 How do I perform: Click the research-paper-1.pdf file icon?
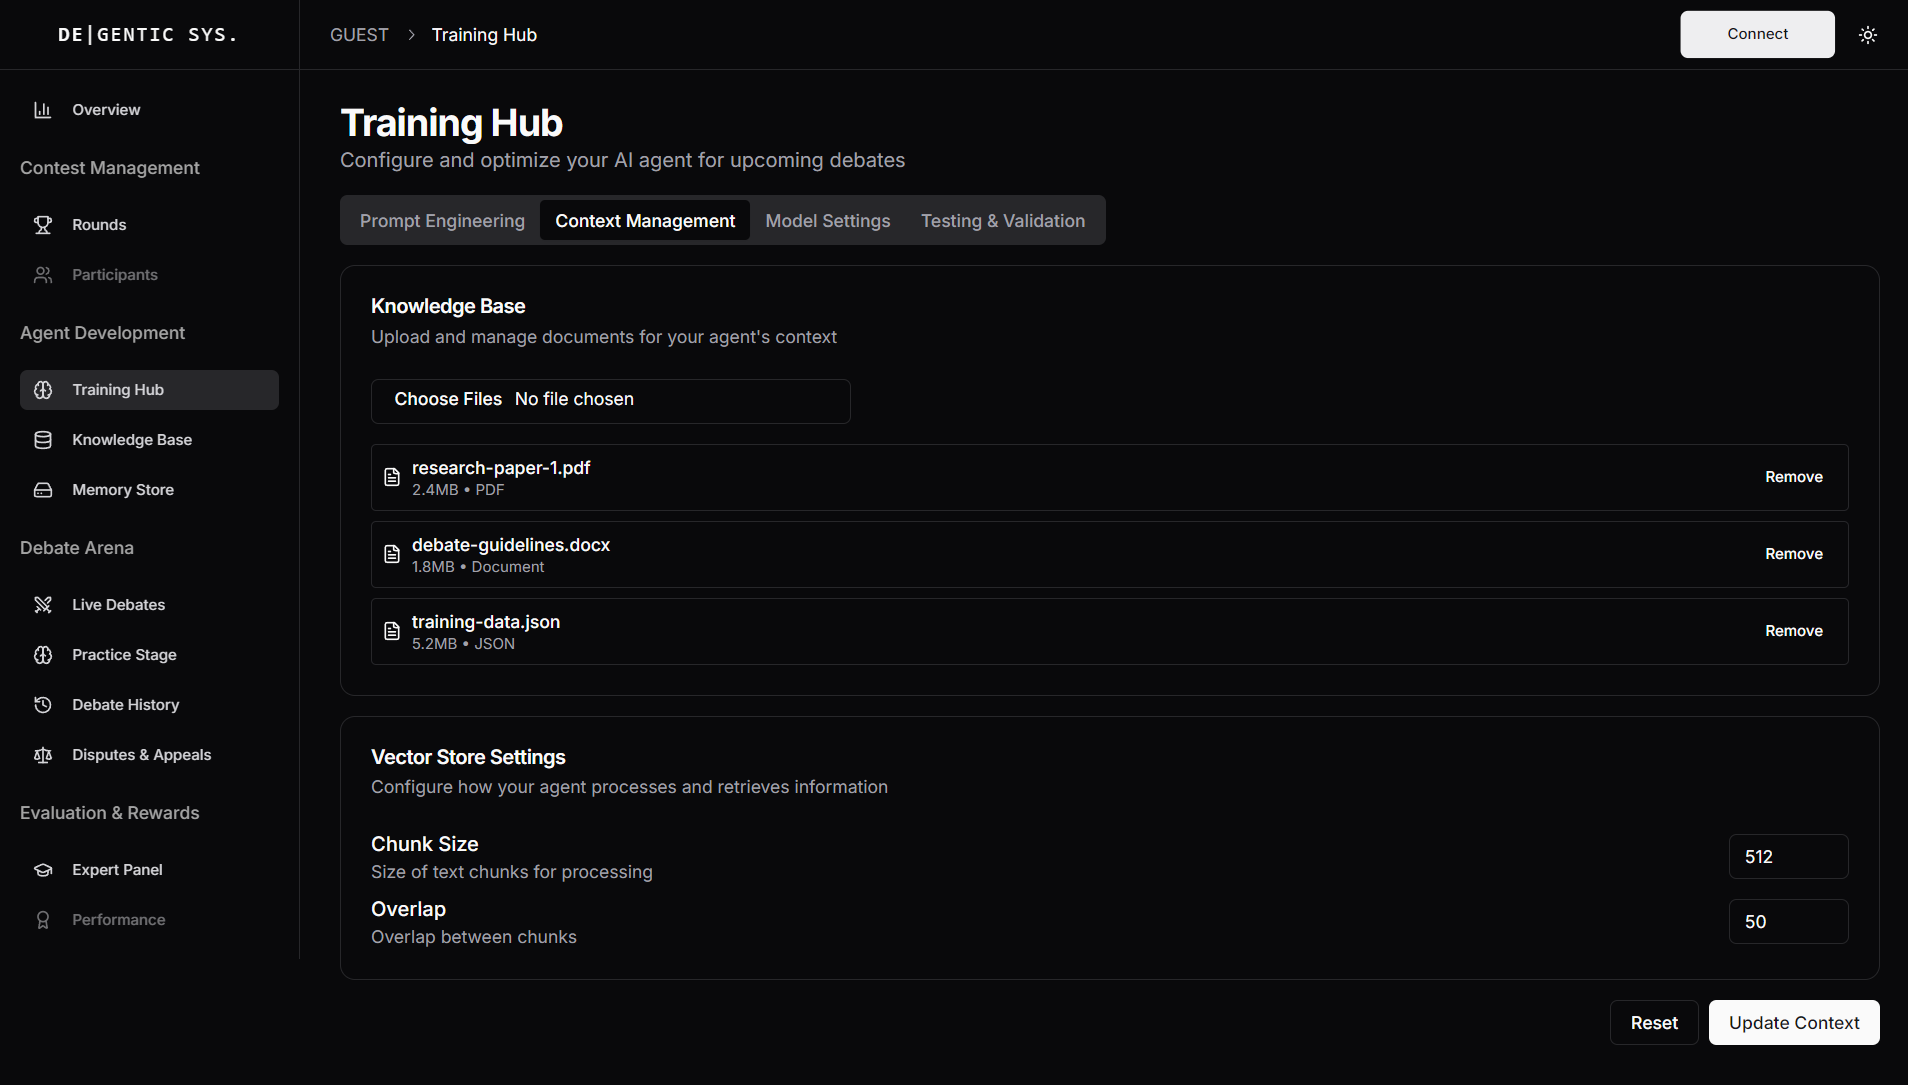tap(392, 478)
